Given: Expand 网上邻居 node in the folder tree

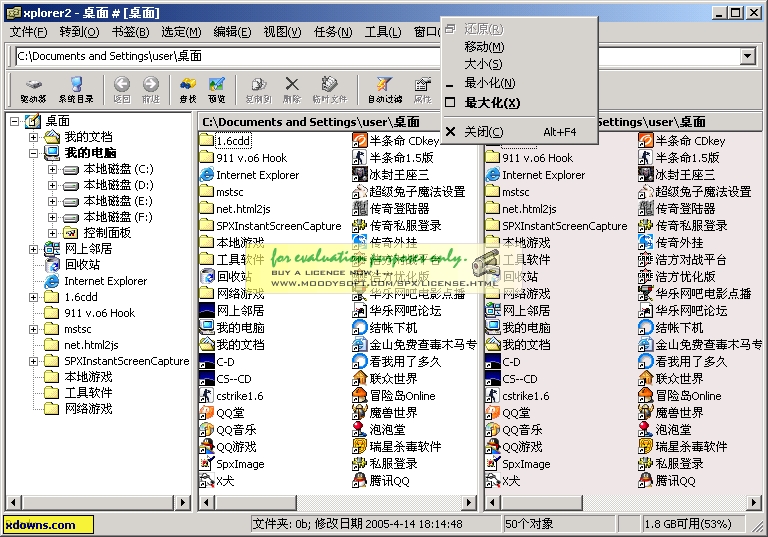Looking at the screenshot, I should coord(33,249).
